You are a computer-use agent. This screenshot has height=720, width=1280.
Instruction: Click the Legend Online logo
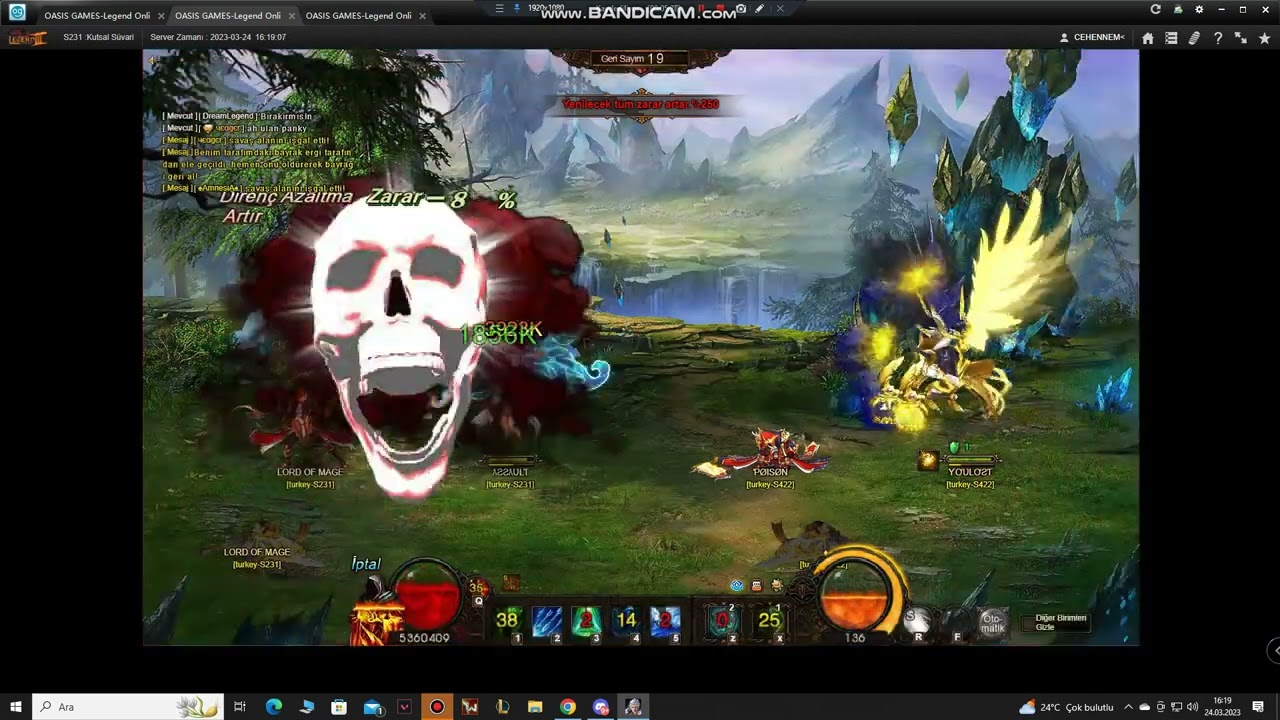(27, 38)
